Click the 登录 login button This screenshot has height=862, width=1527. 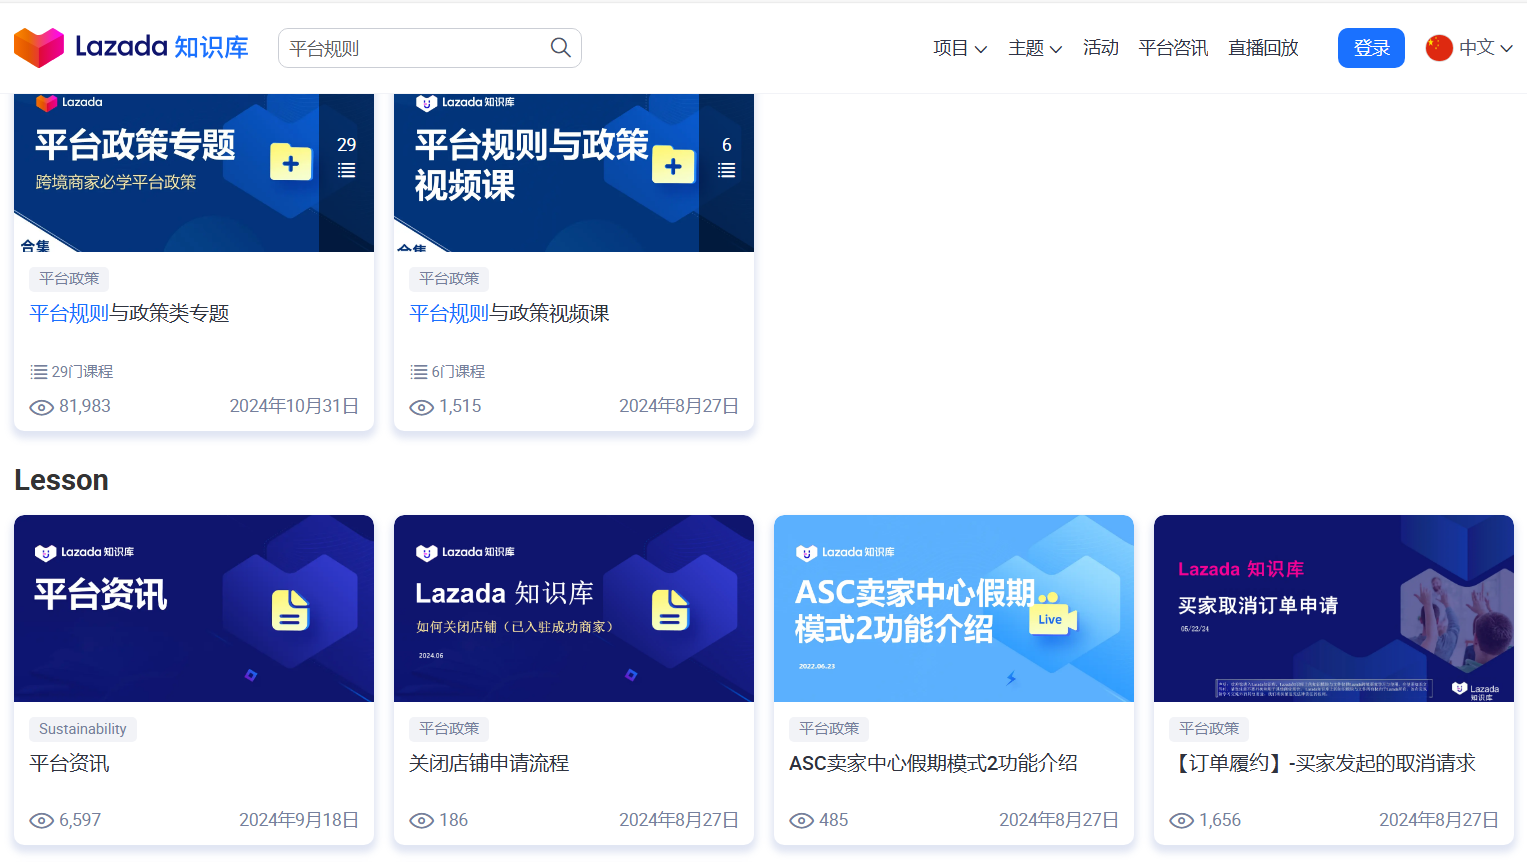click(1371, 48)
